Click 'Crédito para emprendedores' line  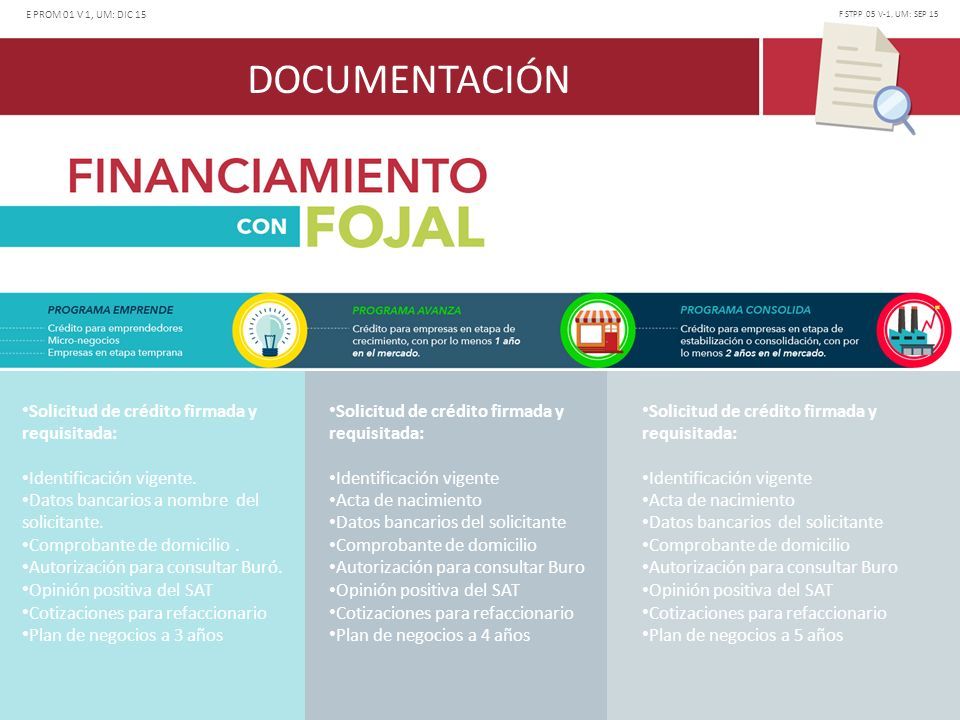click(115, 328)
